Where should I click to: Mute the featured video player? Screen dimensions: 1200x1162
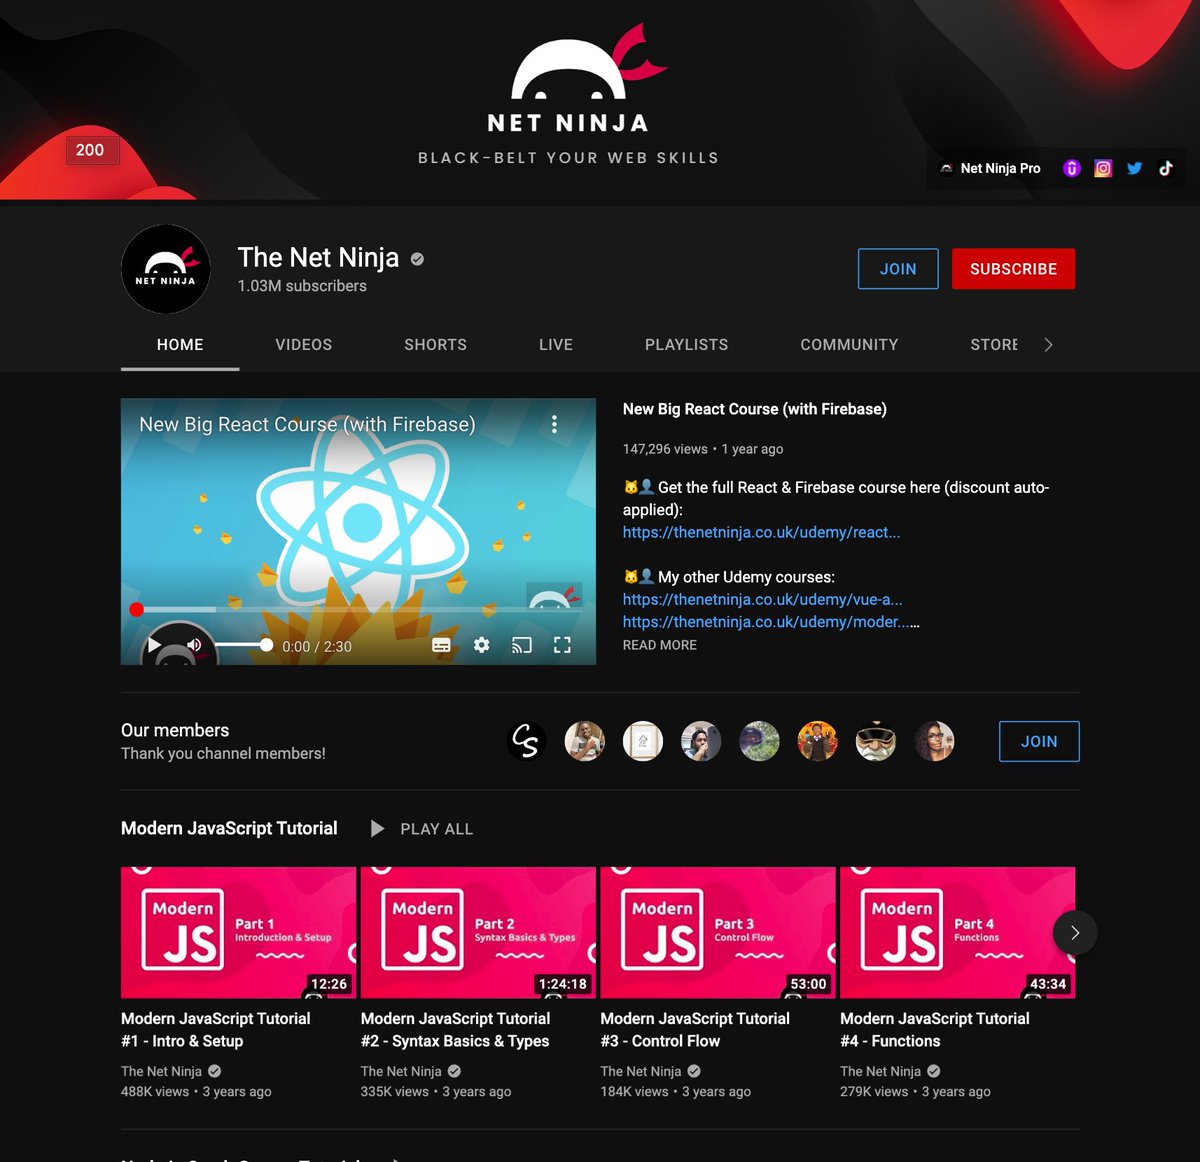click(x=194, y=646)
